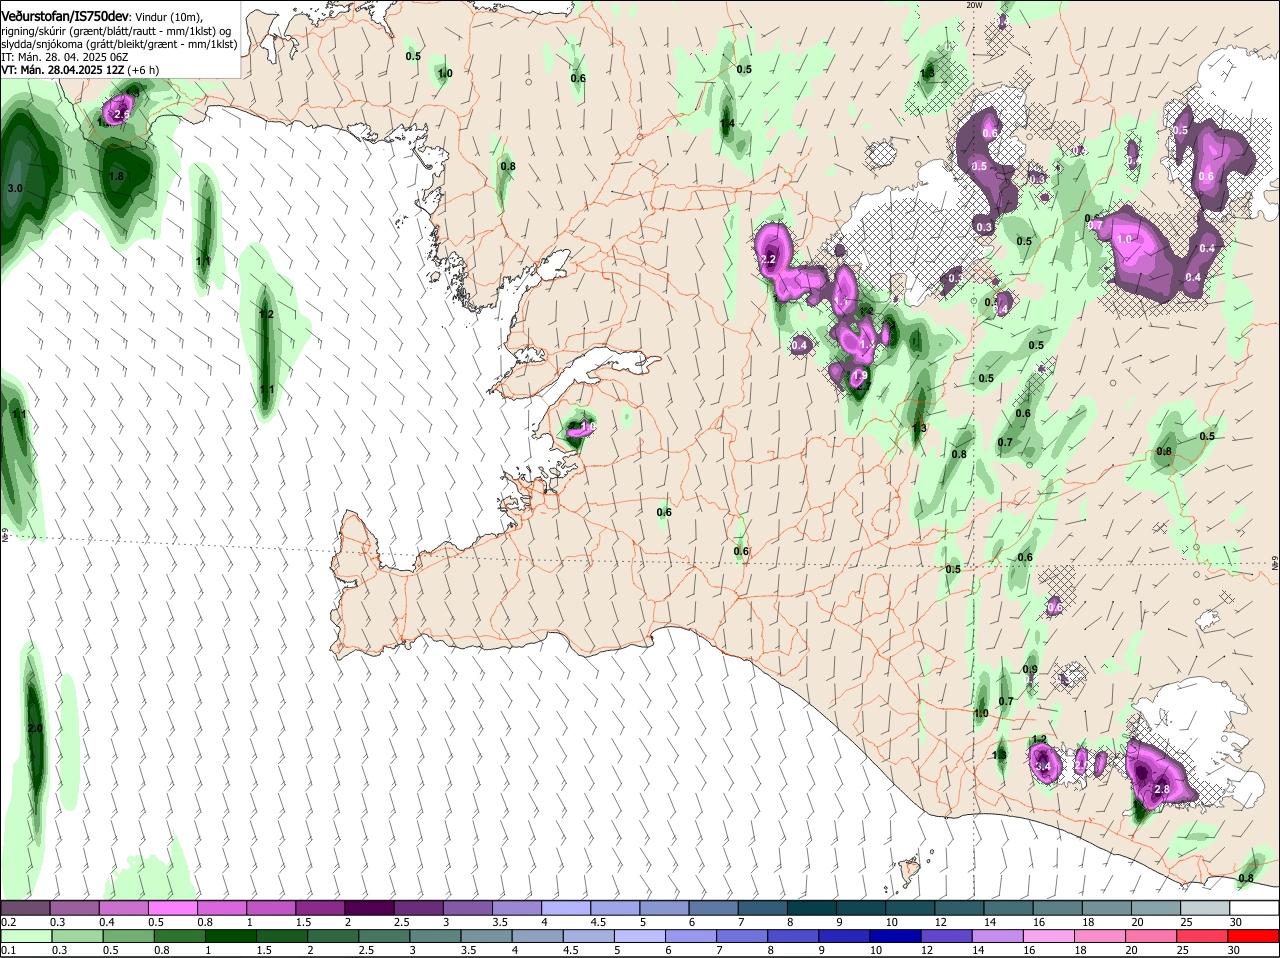Click the lower legend swatch between 4 and 4.5
Image resolution: width=1280 pixels, height=958 pixels.
click(x=538, y=936)
